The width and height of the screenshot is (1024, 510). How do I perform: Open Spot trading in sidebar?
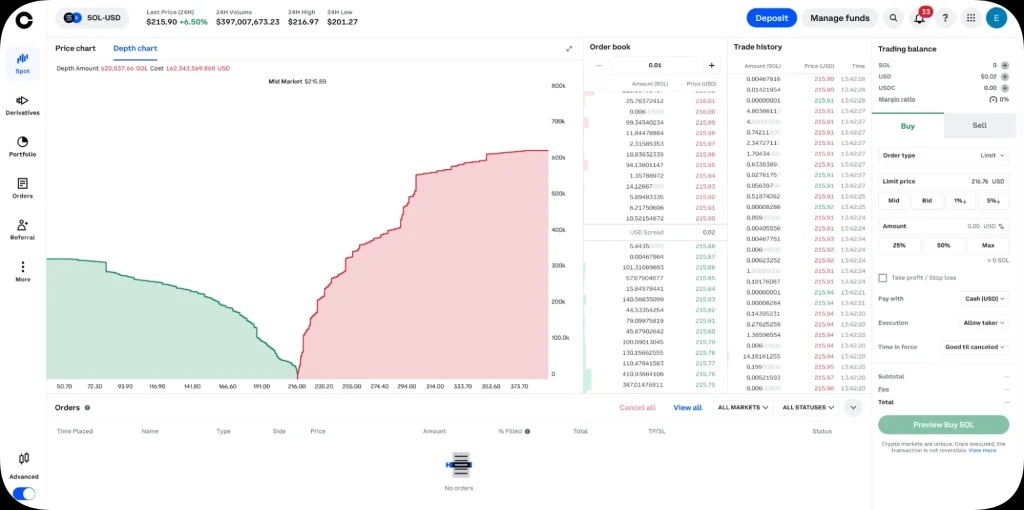coord(22,63)
